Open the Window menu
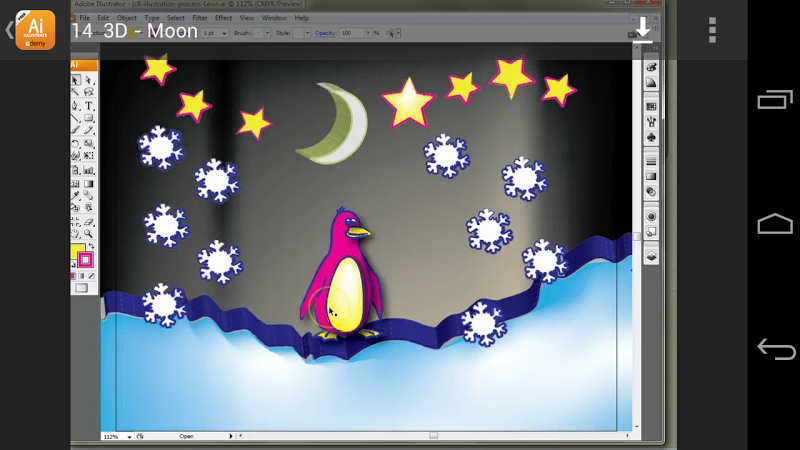The height and width of the screenshot is (450, 800). coord(274,18)
